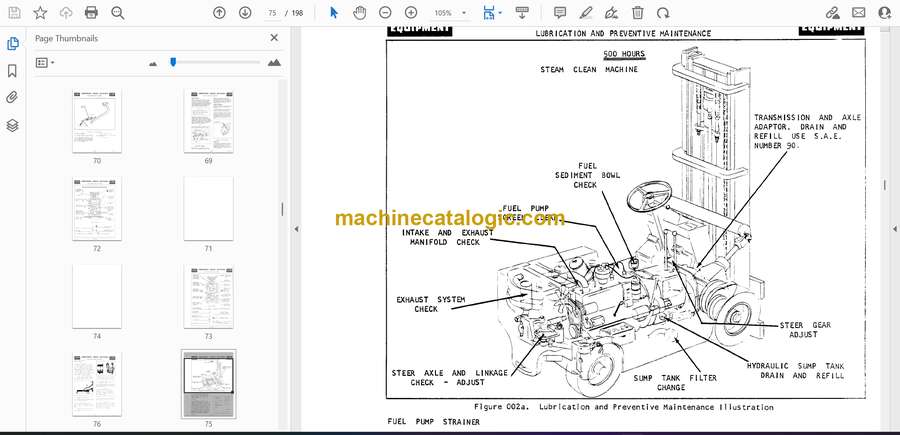Bookmark the file with the star icon

[x=40, y=13]
